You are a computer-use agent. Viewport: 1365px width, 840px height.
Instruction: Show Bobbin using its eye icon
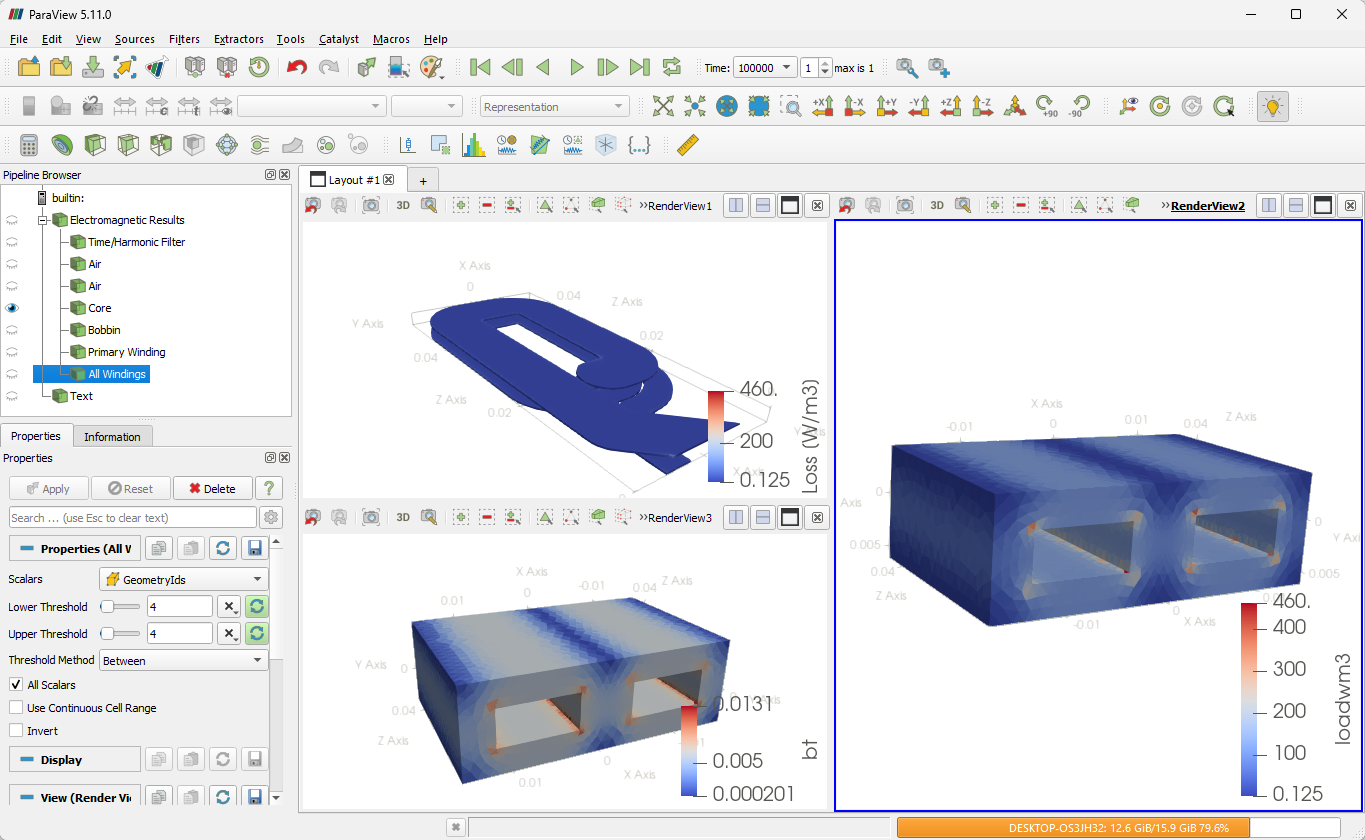click(13, 330)
